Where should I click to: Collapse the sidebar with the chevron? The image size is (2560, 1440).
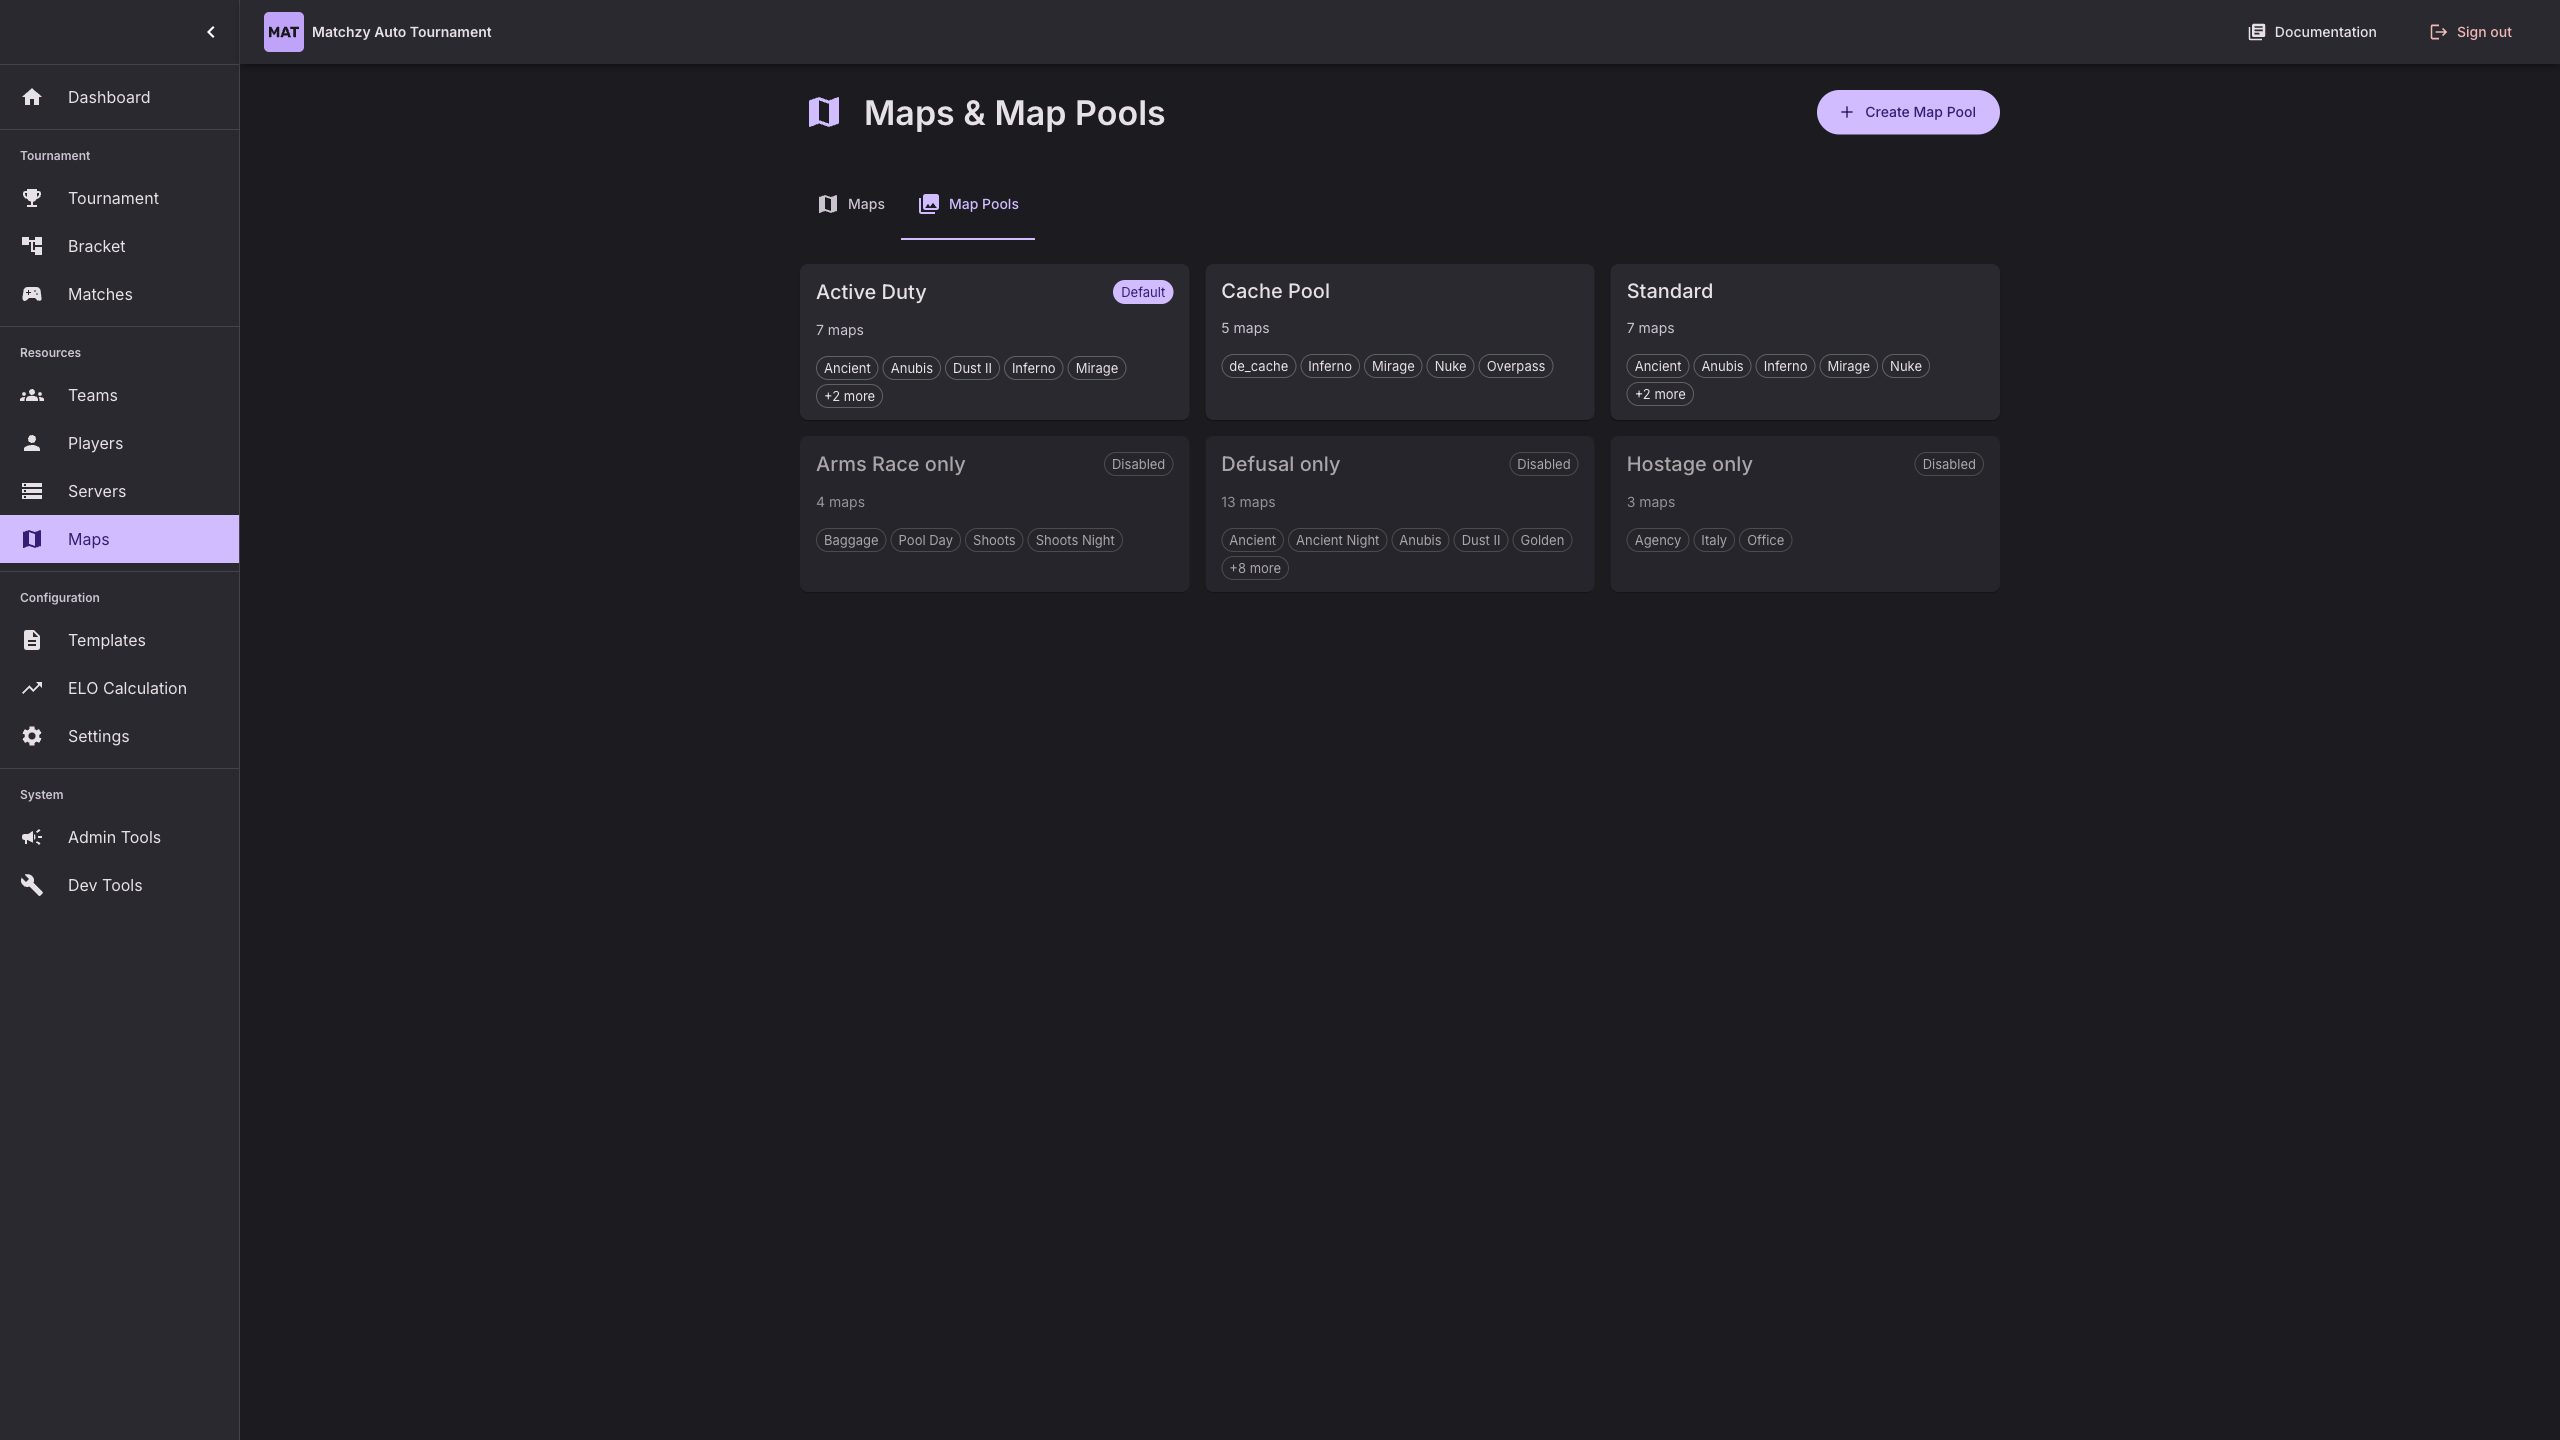pyautogui.click(x=211, y=31)
